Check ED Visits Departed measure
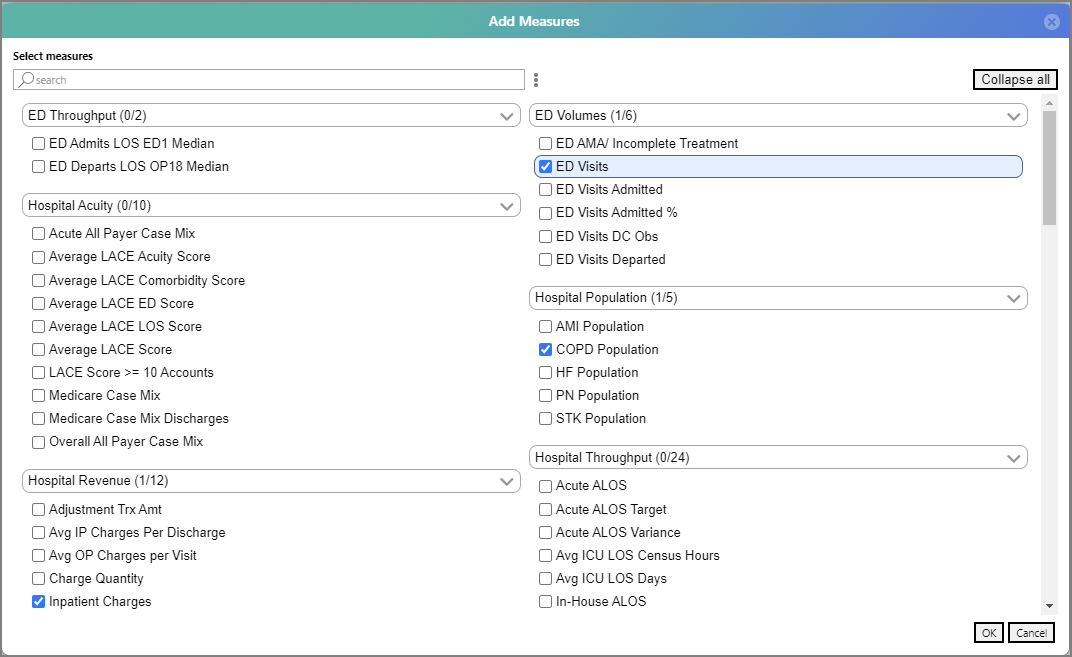The width and height of the screenshot is (1072, 657). point(546,260)
